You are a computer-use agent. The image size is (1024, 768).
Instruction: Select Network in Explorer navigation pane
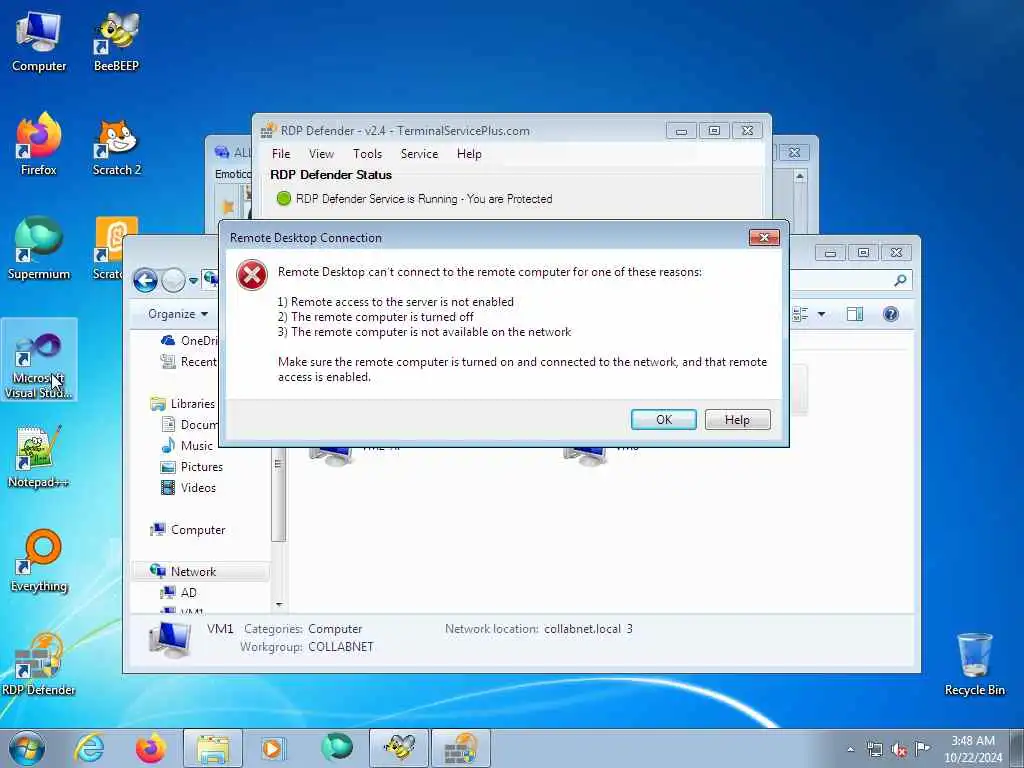point(184,571)
